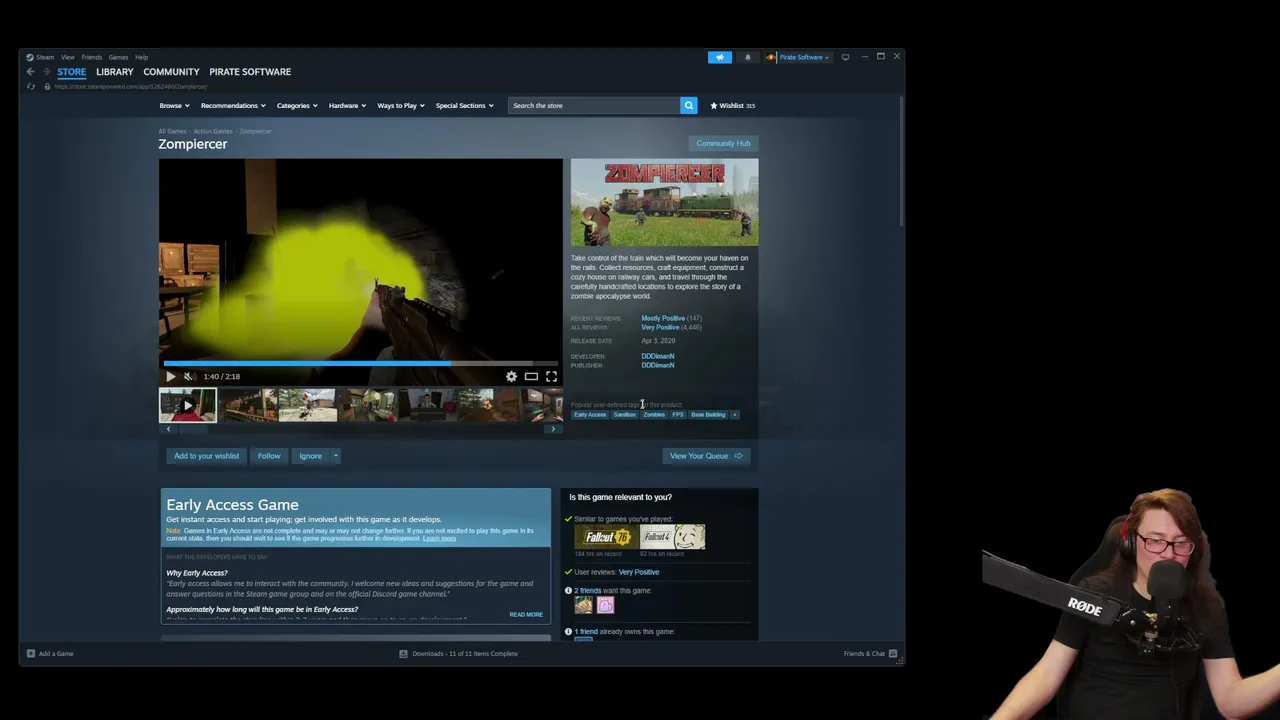Click the Follow button
This screenshot has height=720, width=1280.
pyautogui.click(x=269, y=456)
